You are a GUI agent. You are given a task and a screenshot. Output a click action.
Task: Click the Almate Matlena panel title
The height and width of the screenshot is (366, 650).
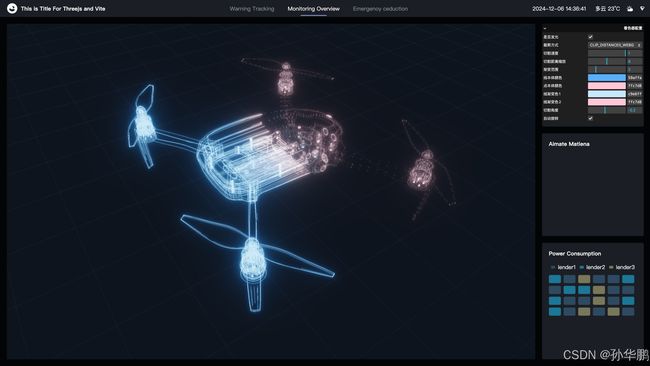tap(569, 144)
